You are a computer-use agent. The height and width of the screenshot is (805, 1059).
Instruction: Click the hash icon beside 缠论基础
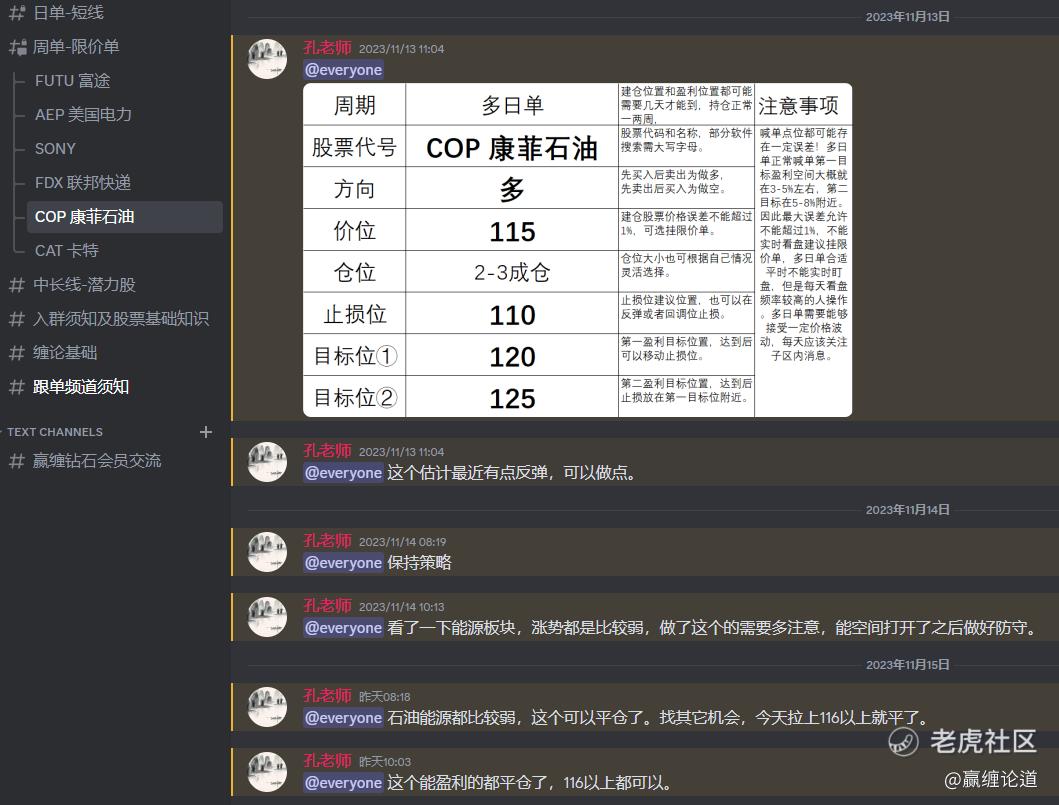point(17,353)
